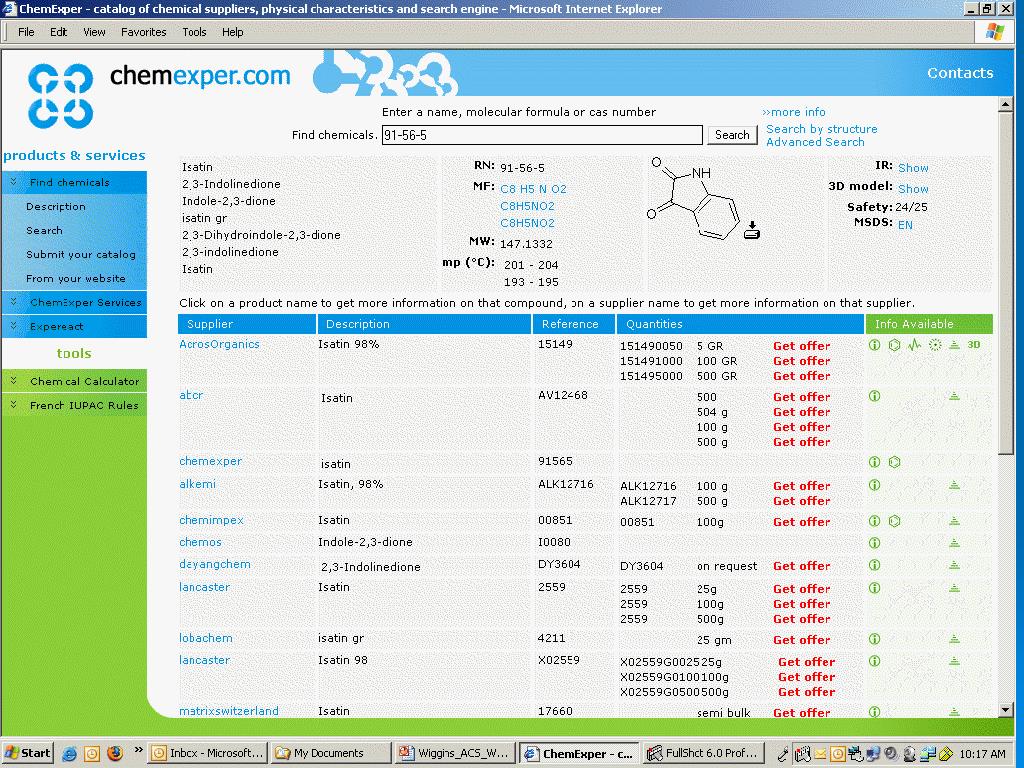Switch to My Documents taskbar window

[x=330, y=753]
